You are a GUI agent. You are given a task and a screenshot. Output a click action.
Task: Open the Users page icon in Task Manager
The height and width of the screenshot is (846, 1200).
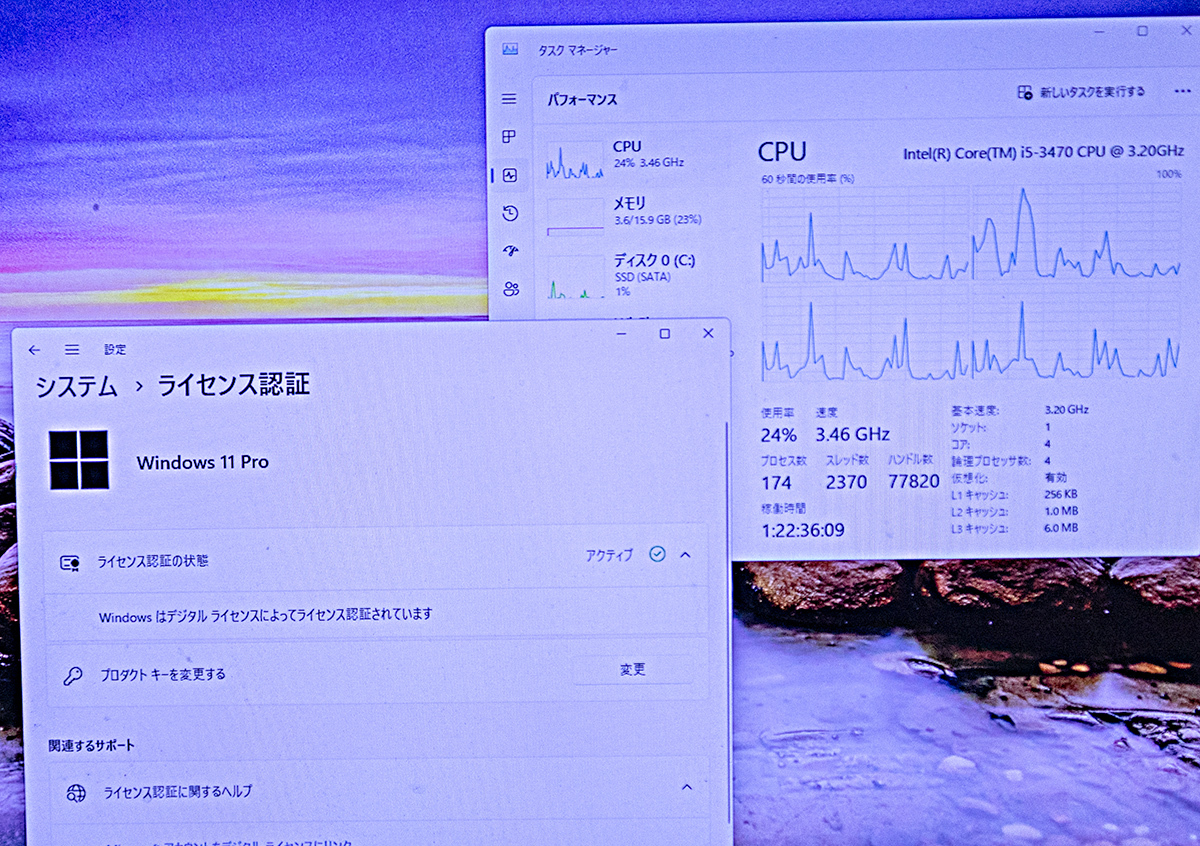(509, 289)
